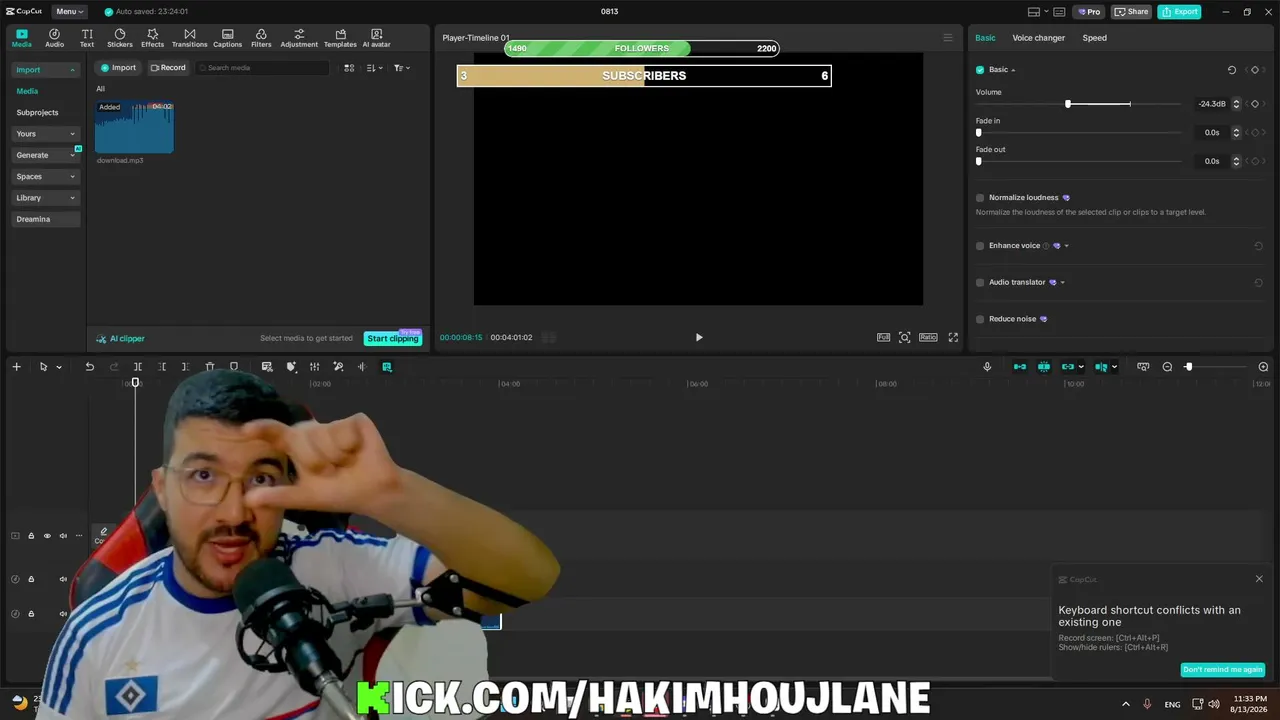Click the player focus/snapshot frame icon
This screenshot has height=720, width=1280.
904,338
